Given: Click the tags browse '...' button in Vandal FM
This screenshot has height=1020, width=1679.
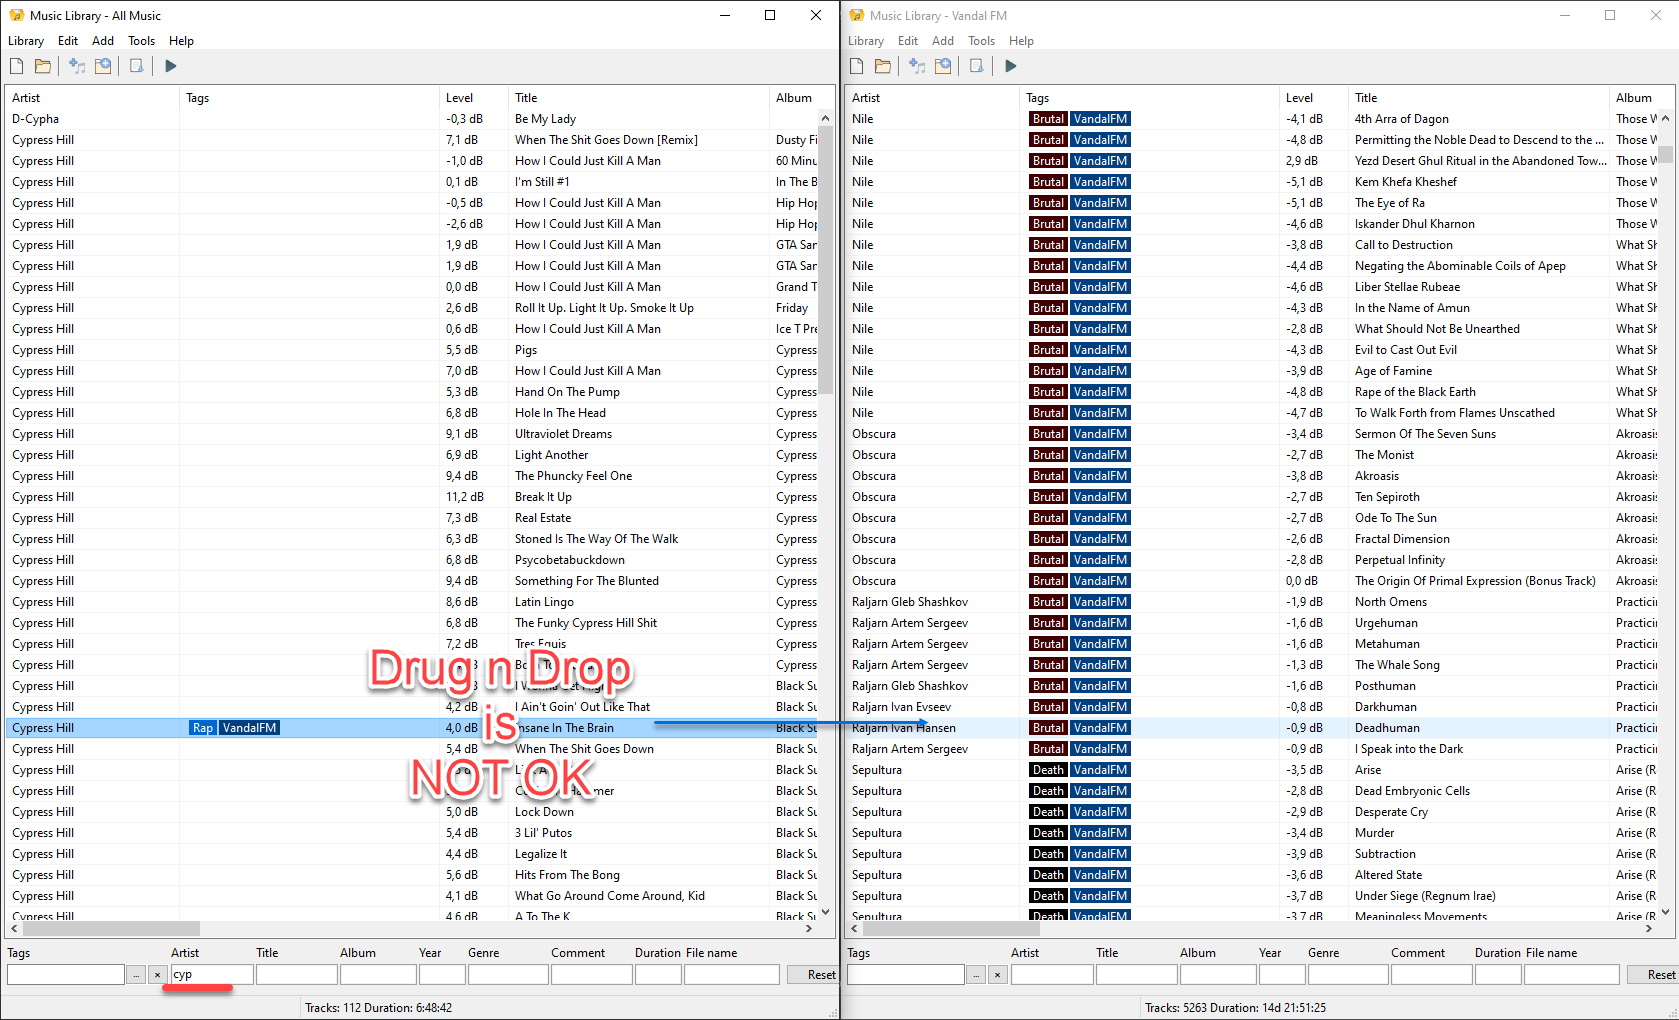Looking at the screenshot, I should tap(977, 975).
